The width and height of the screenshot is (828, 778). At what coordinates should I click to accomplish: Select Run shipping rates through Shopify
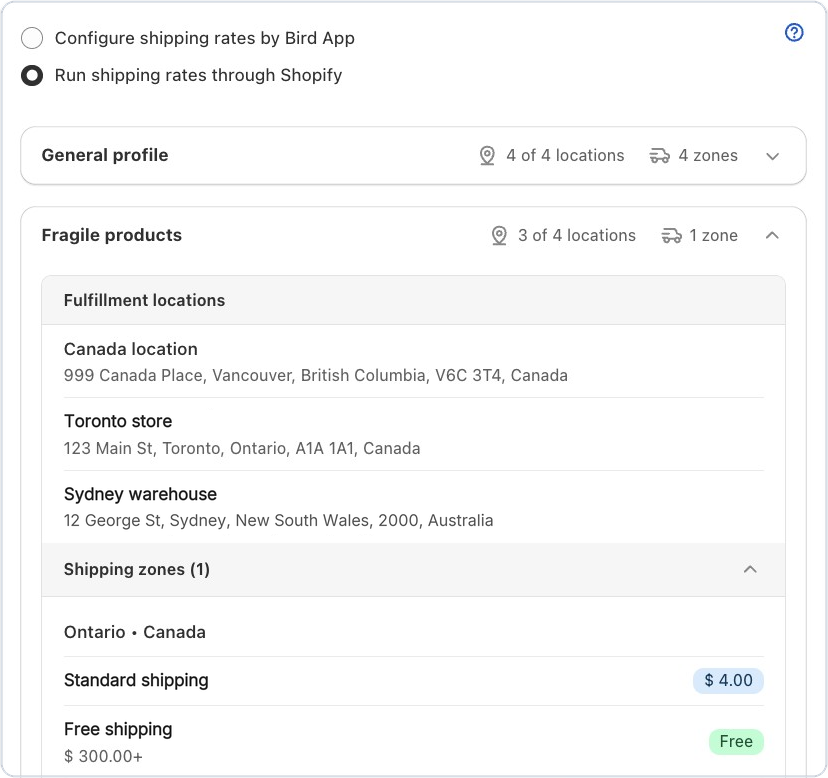point(32,76)
